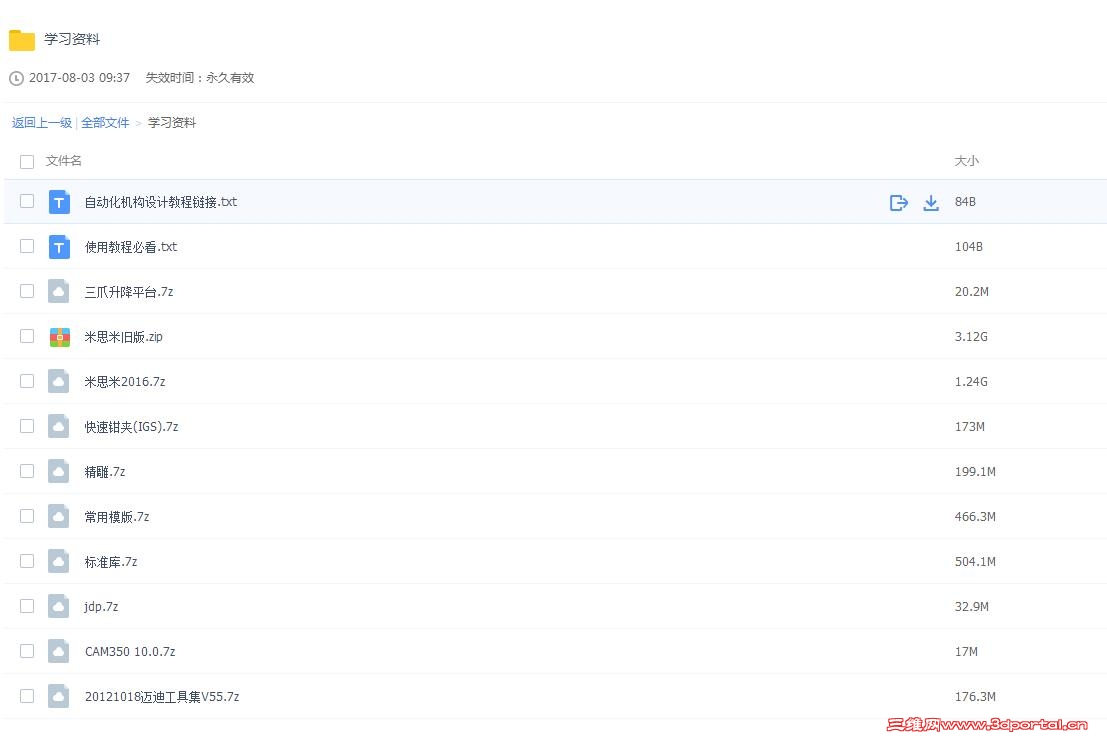The height and width of the screenshot is (738, 1107).
Task: Click the zip archive icon of 米思米旧版.zip
Action: 59,337
